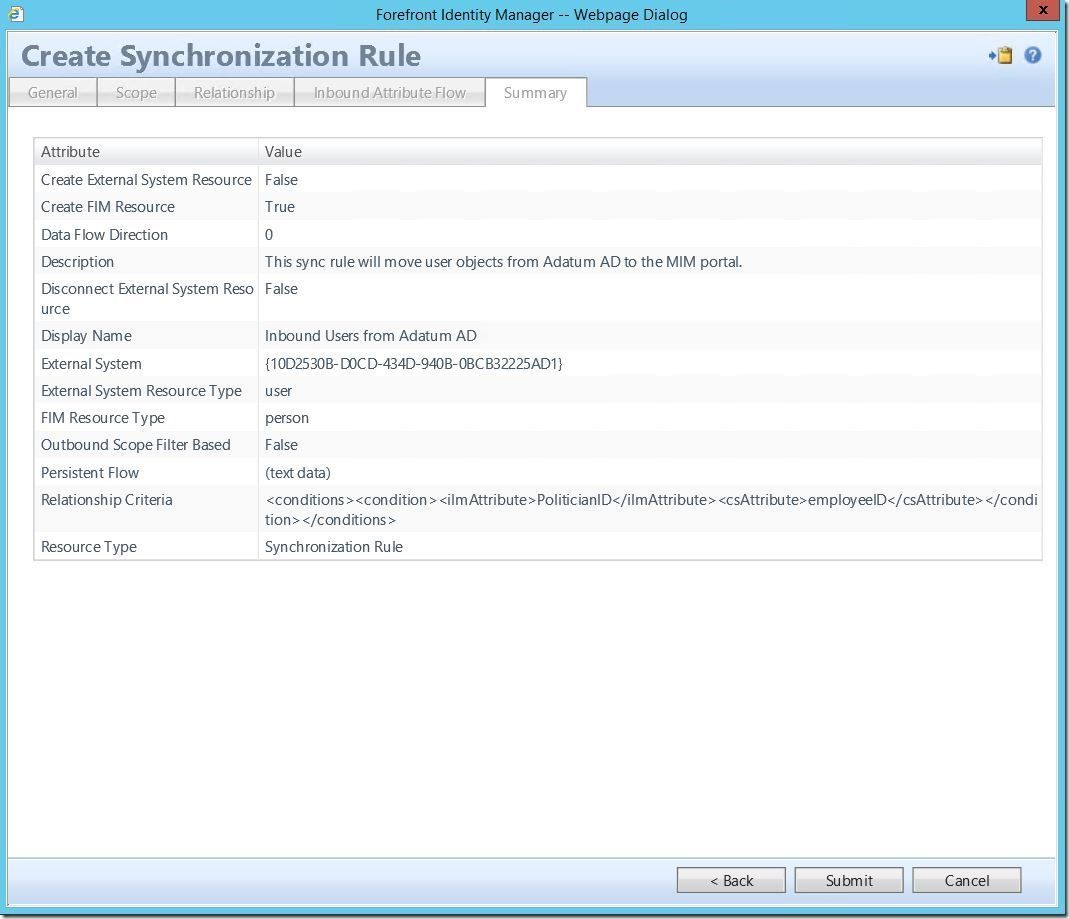1069x919 pixels.
Task: Click the Attribute column header
Action: click(71, 152)
